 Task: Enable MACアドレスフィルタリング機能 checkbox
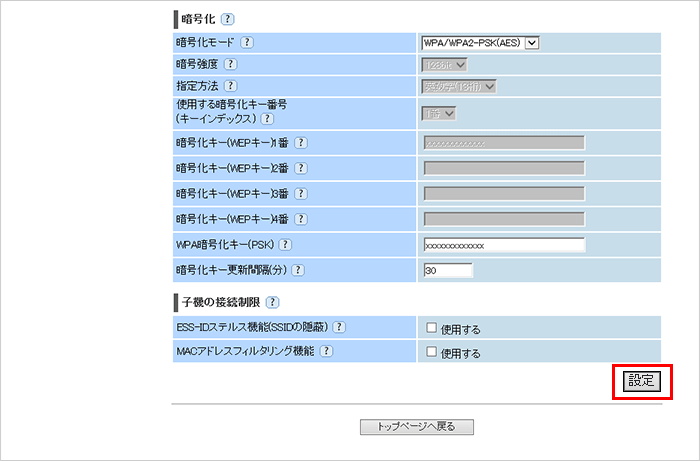[x=431, y=353]
